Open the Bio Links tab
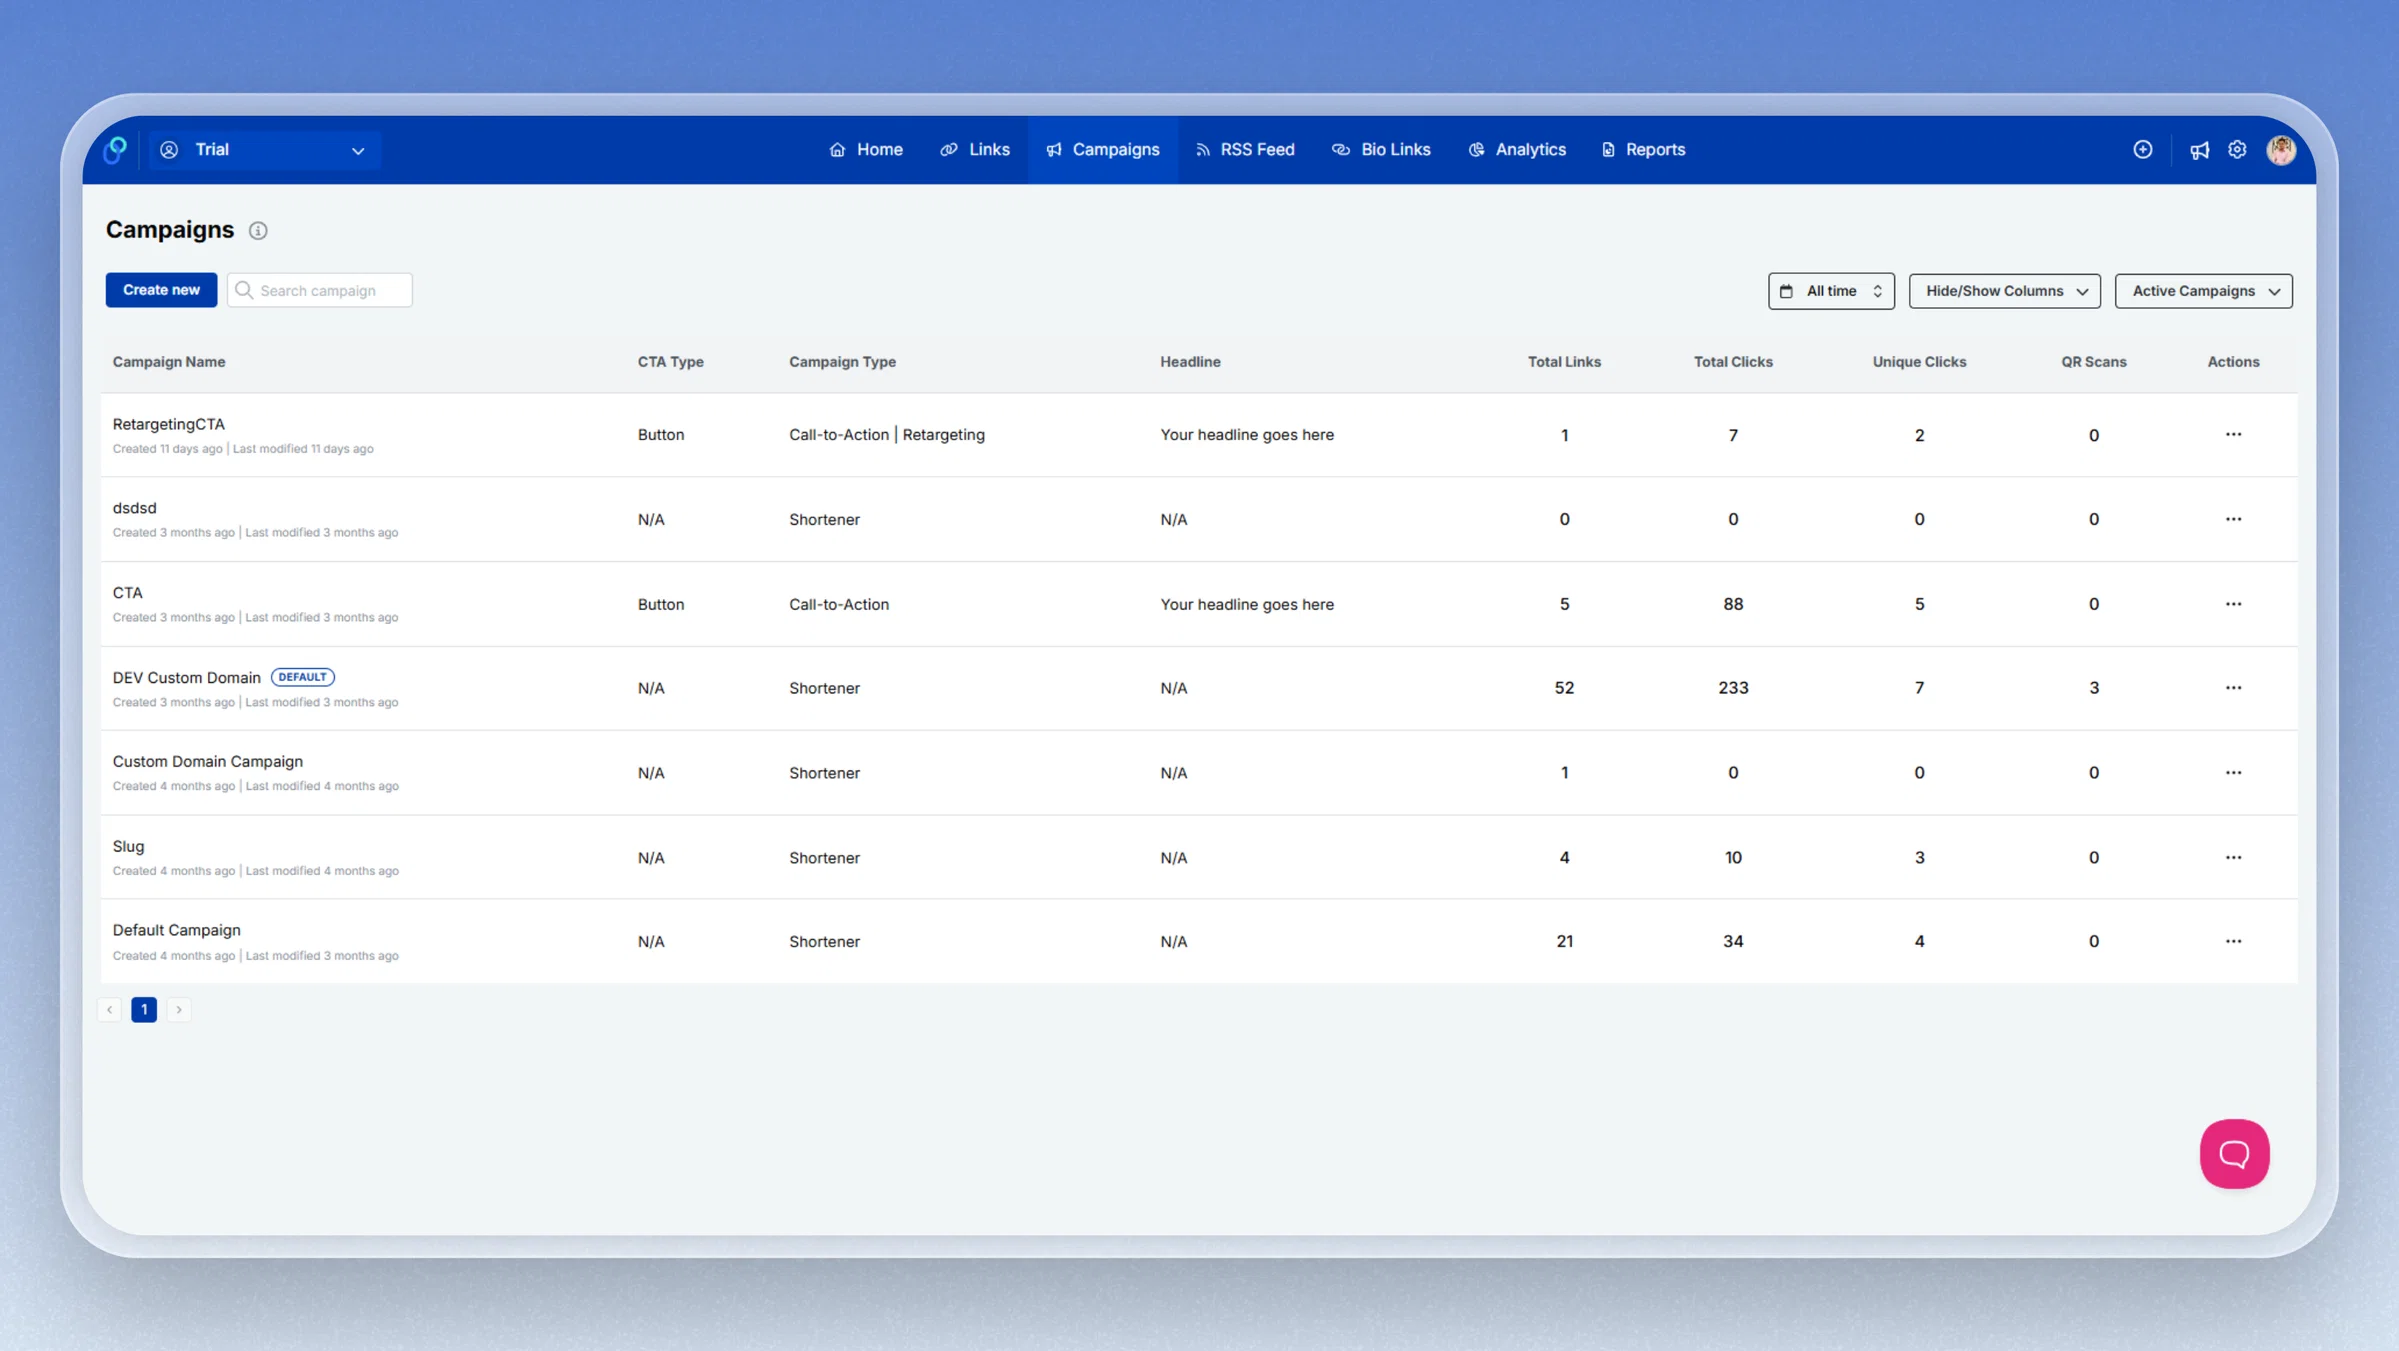Viewport: 2399px width, 1351px height. (1381, 150)
